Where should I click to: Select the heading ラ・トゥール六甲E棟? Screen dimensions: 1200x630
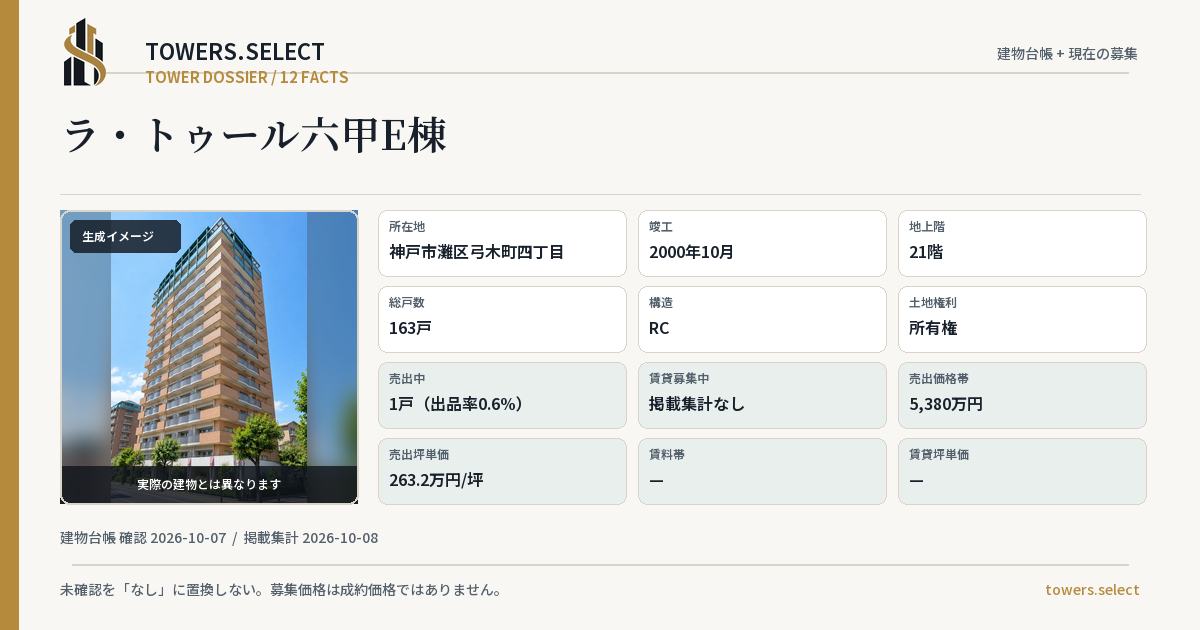255,135
